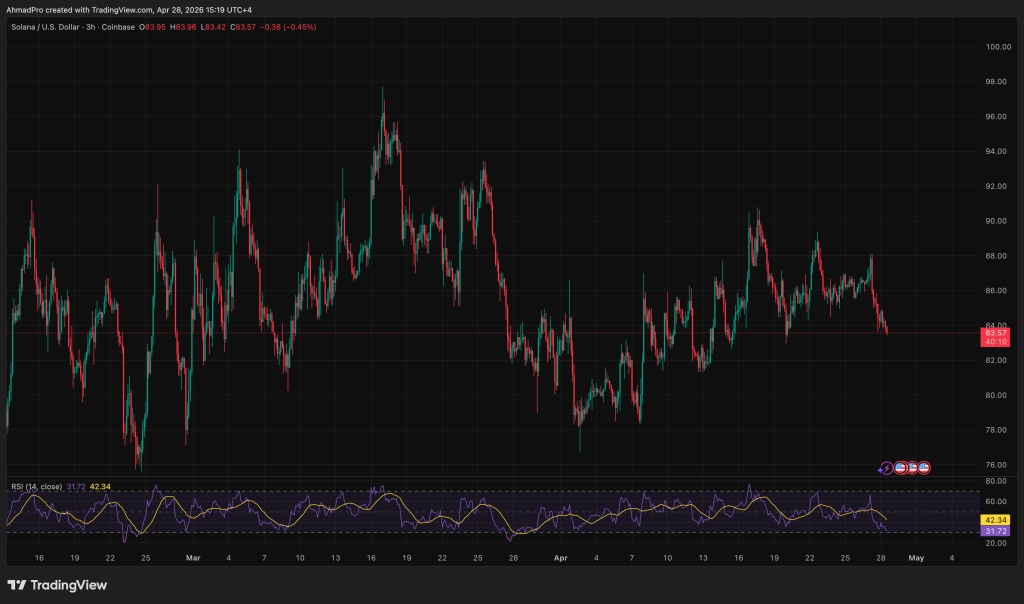Click the red 83.57 current price label
This screenshot has height=604, width=1024.
click(x=995, y=332)
